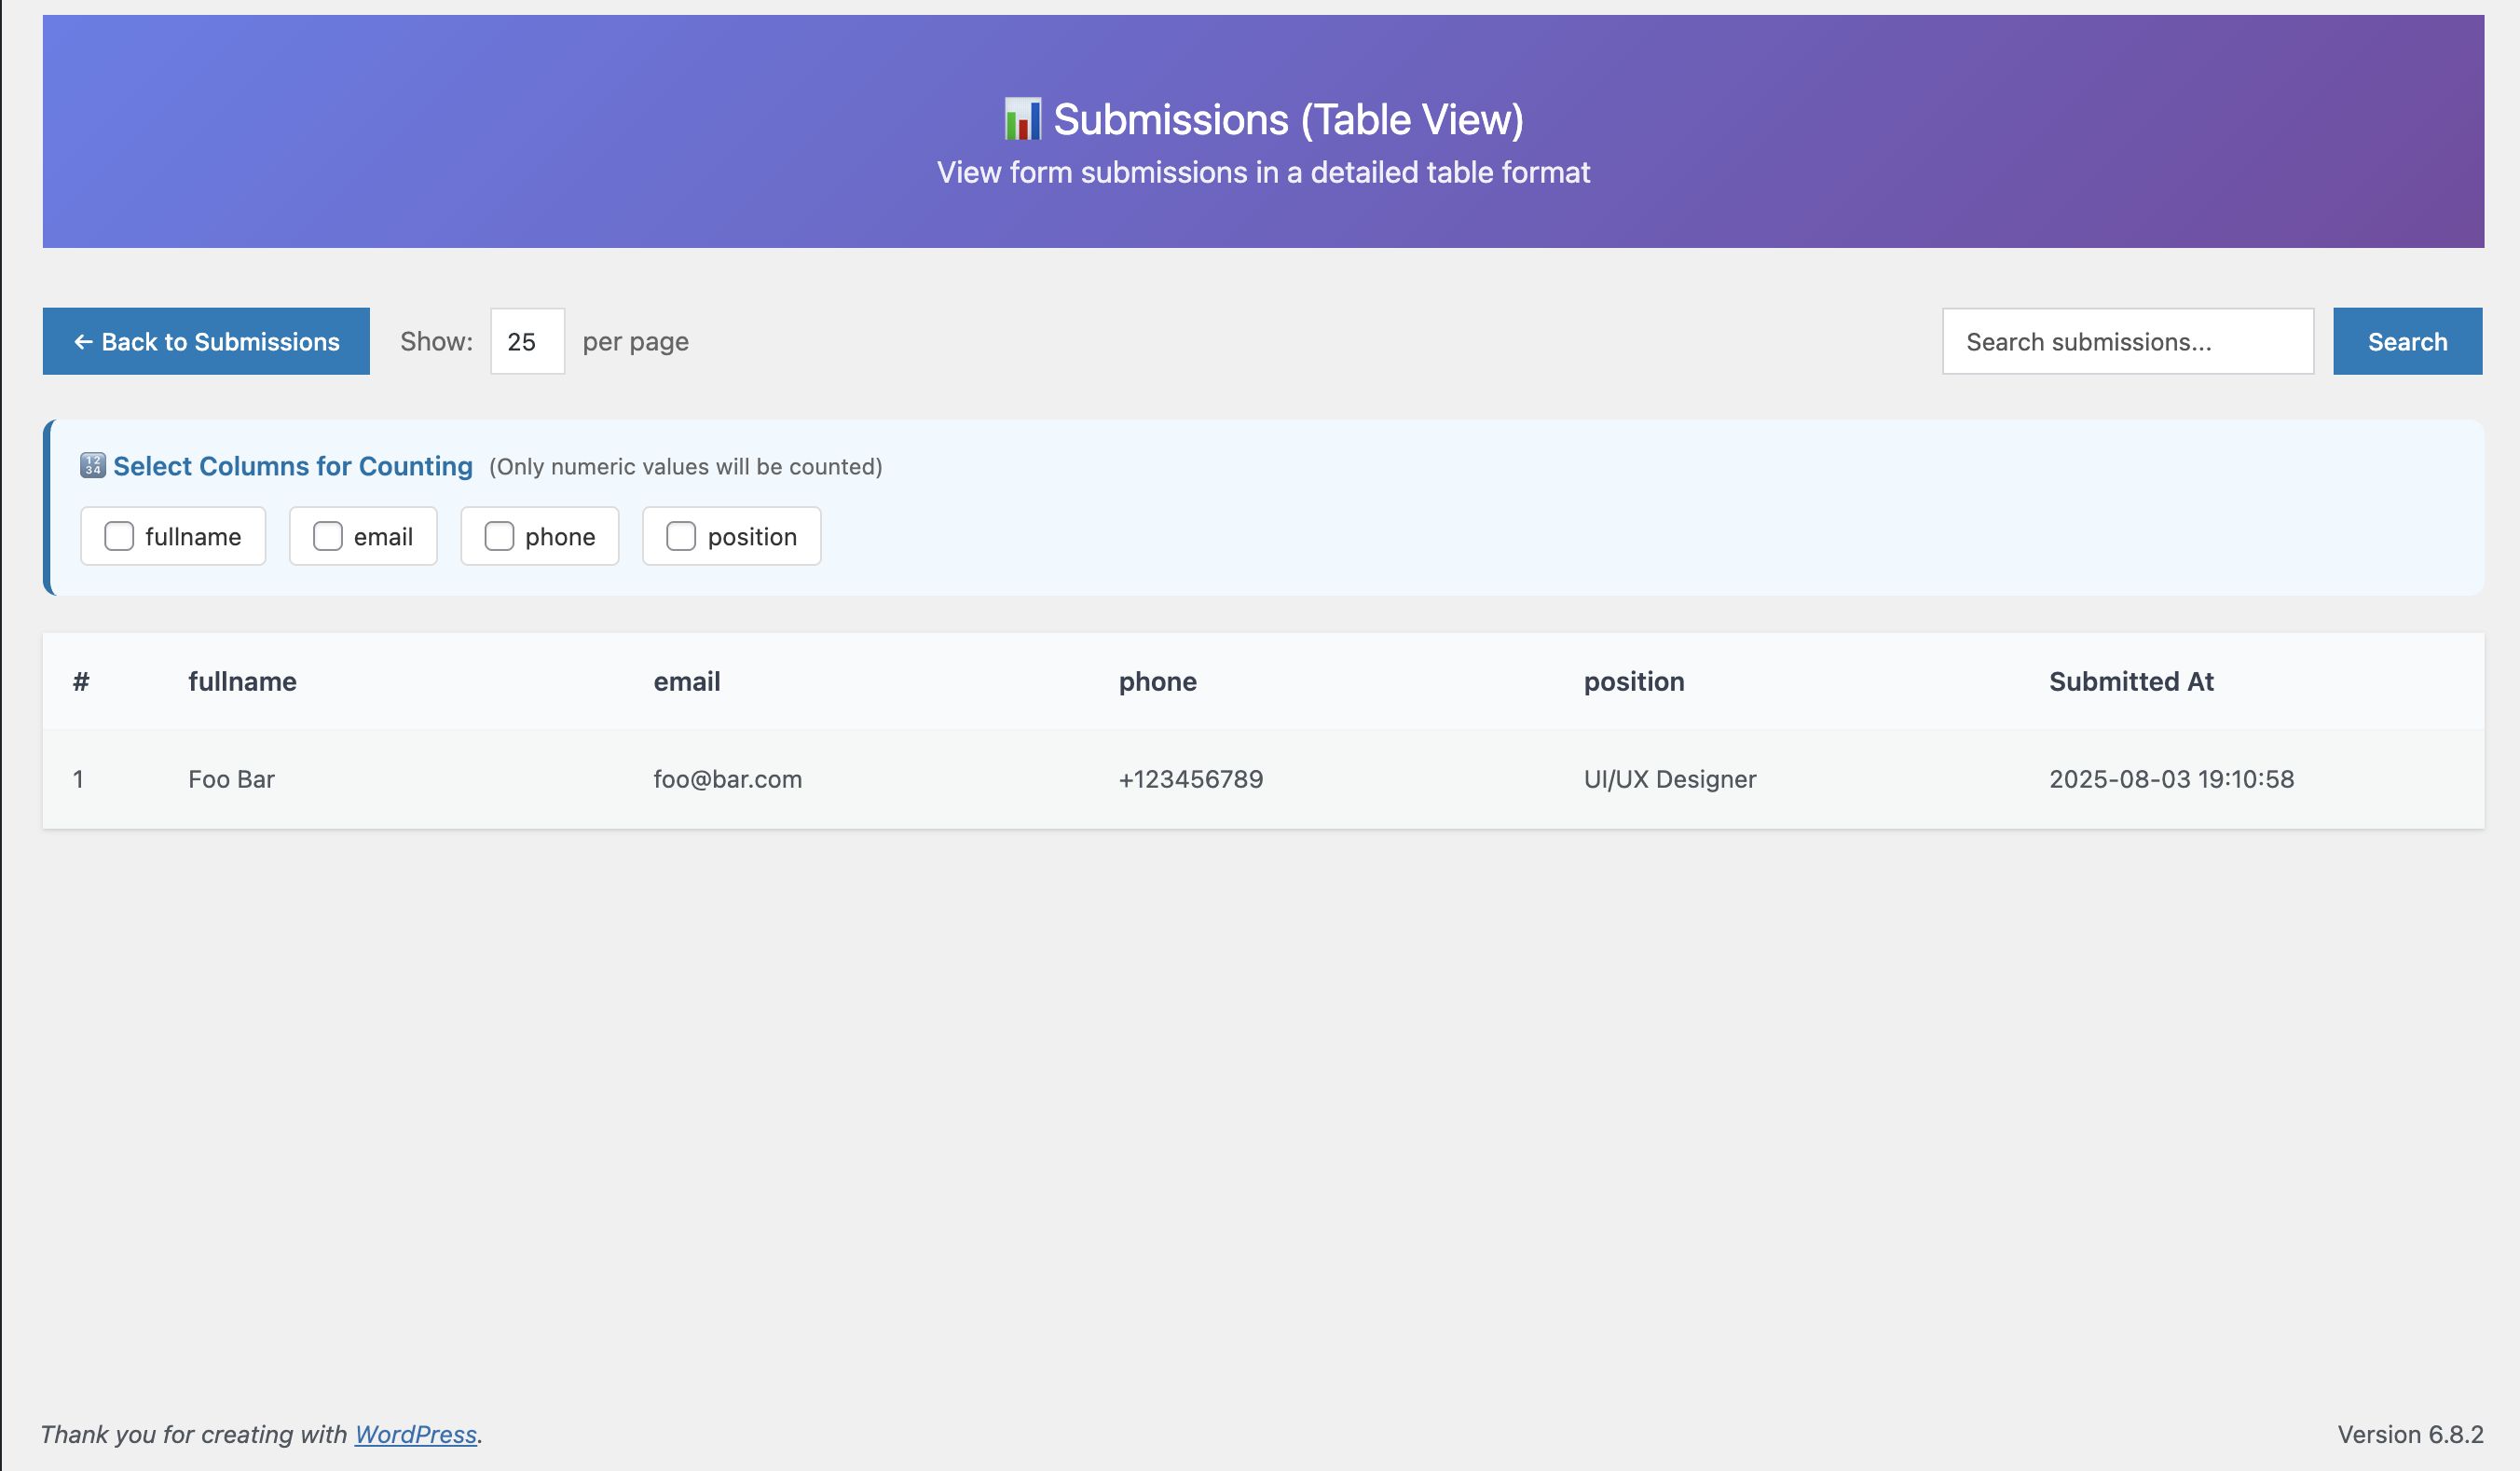The width and height of the screenshot is (2520, 1471).
Task: Enable the email column checkbox
Action: (x=328, y=537)
